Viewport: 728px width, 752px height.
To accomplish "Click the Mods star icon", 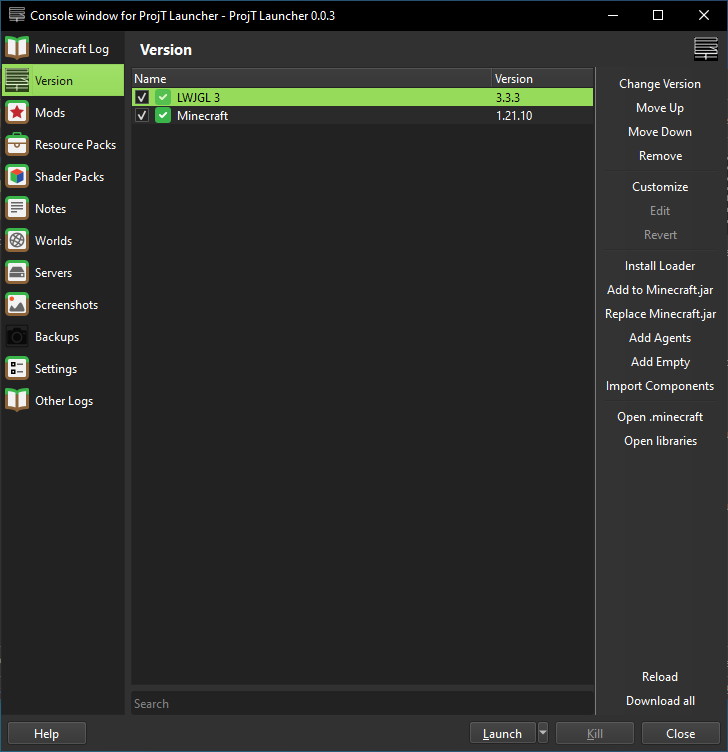I will click(17, 113).
